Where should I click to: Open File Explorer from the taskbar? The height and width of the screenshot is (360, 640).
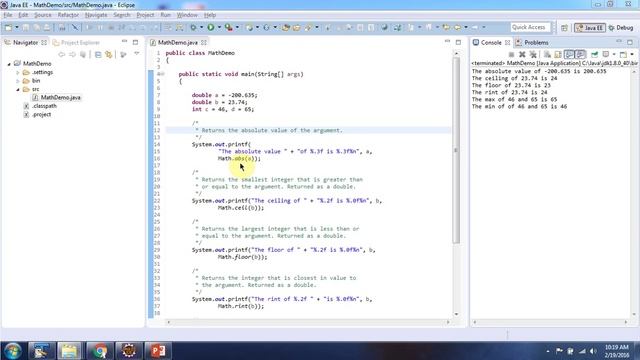(x=69, y=351)
